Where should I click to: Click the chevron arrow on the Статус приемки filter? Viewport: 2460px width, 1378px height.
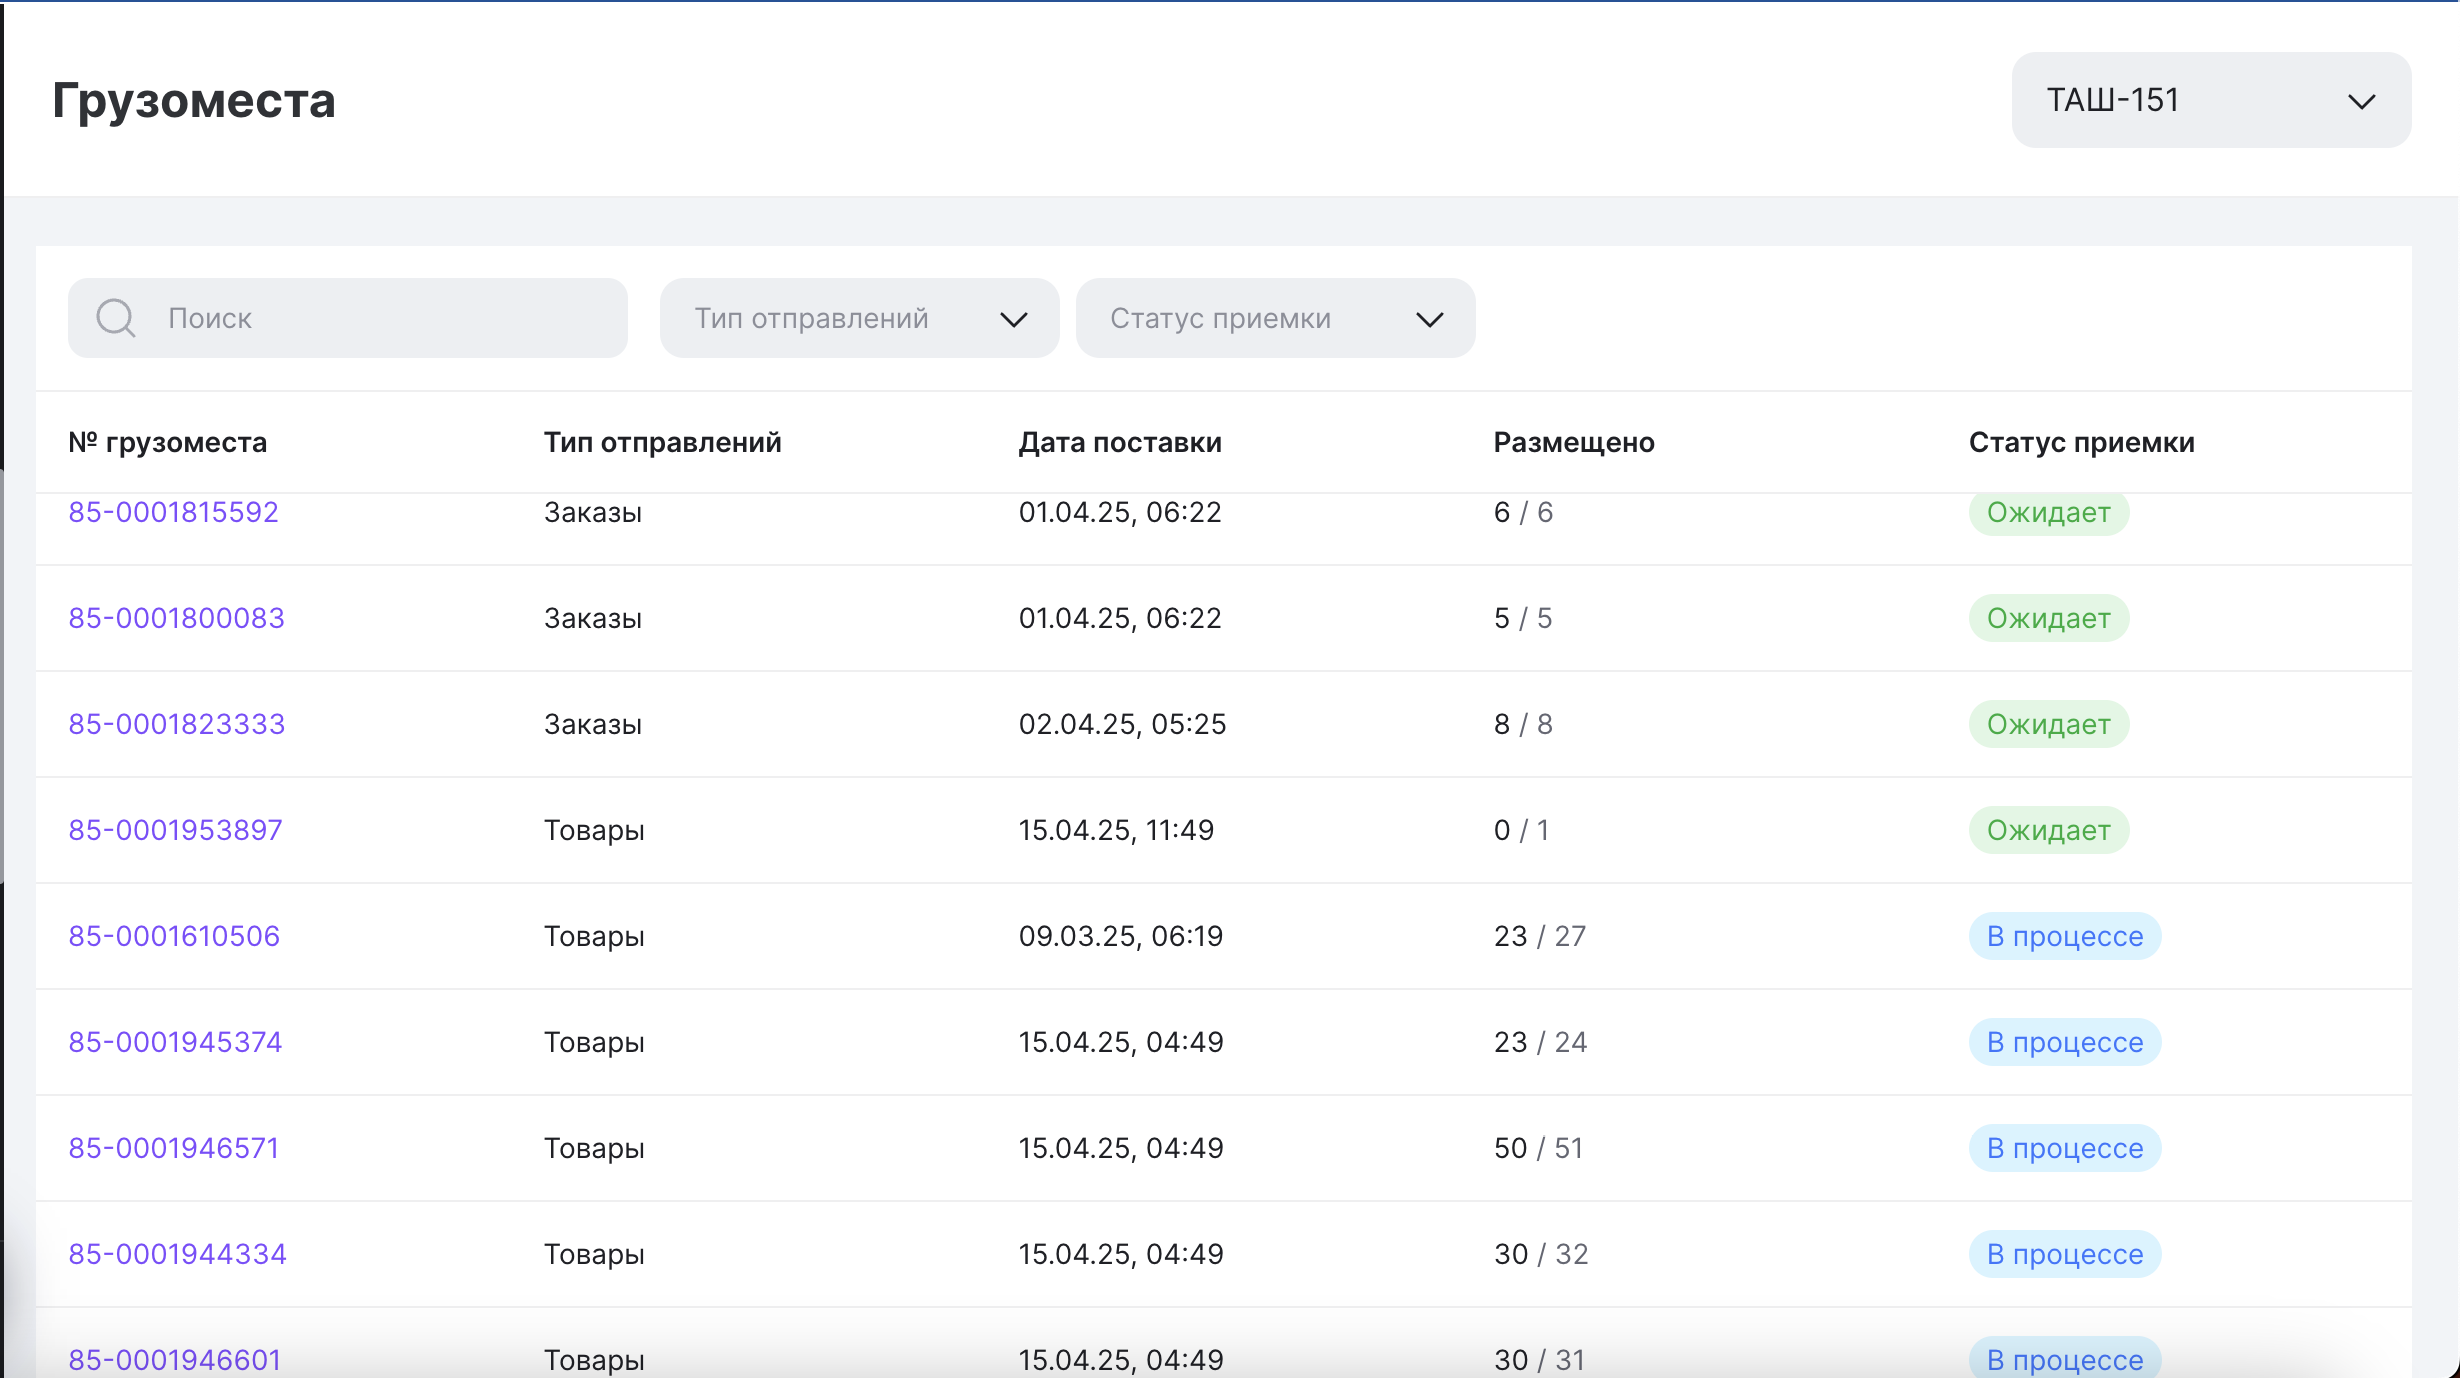click(1430, 320)
